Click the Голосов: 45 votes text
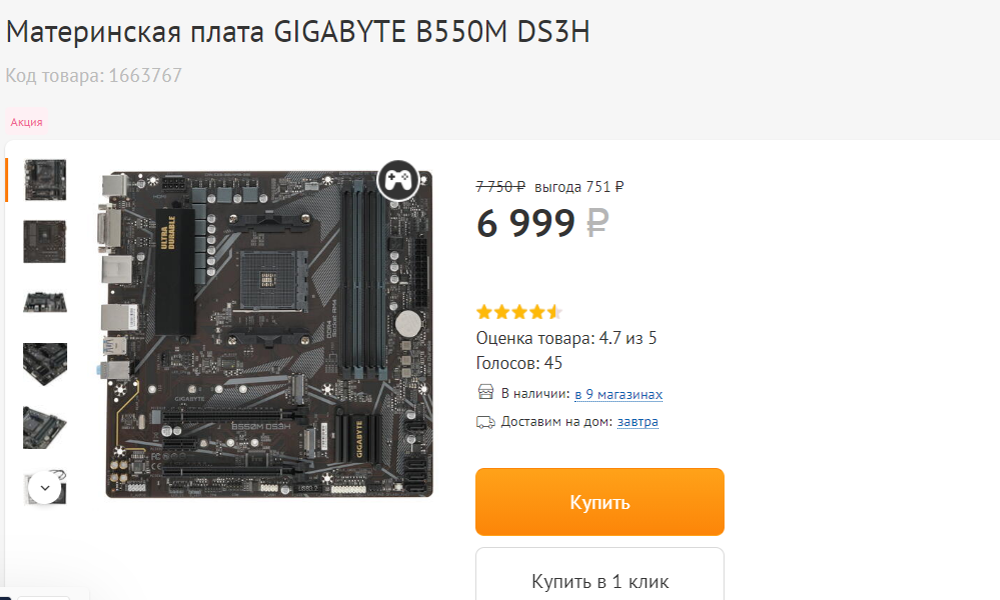This screenshot has height=600, width=1000. (519, 363)
